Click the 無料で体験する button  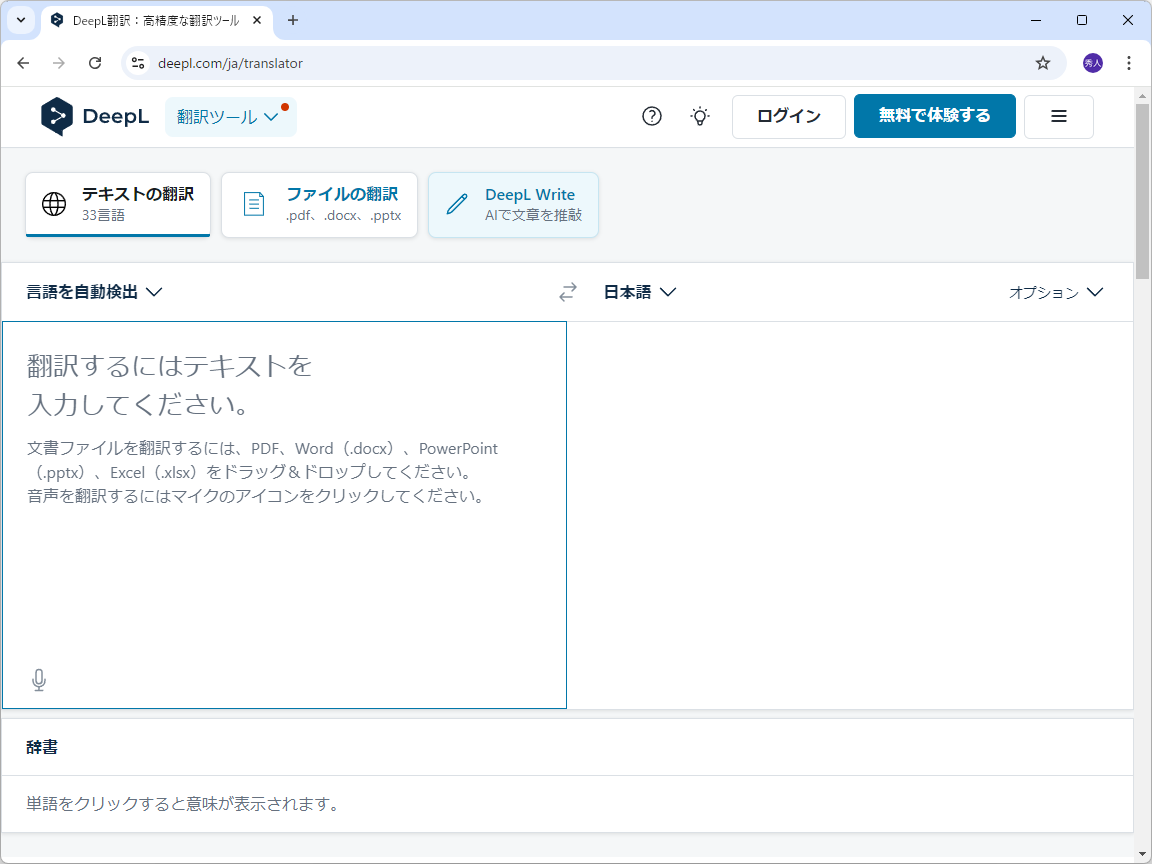(x=934, y=116)
